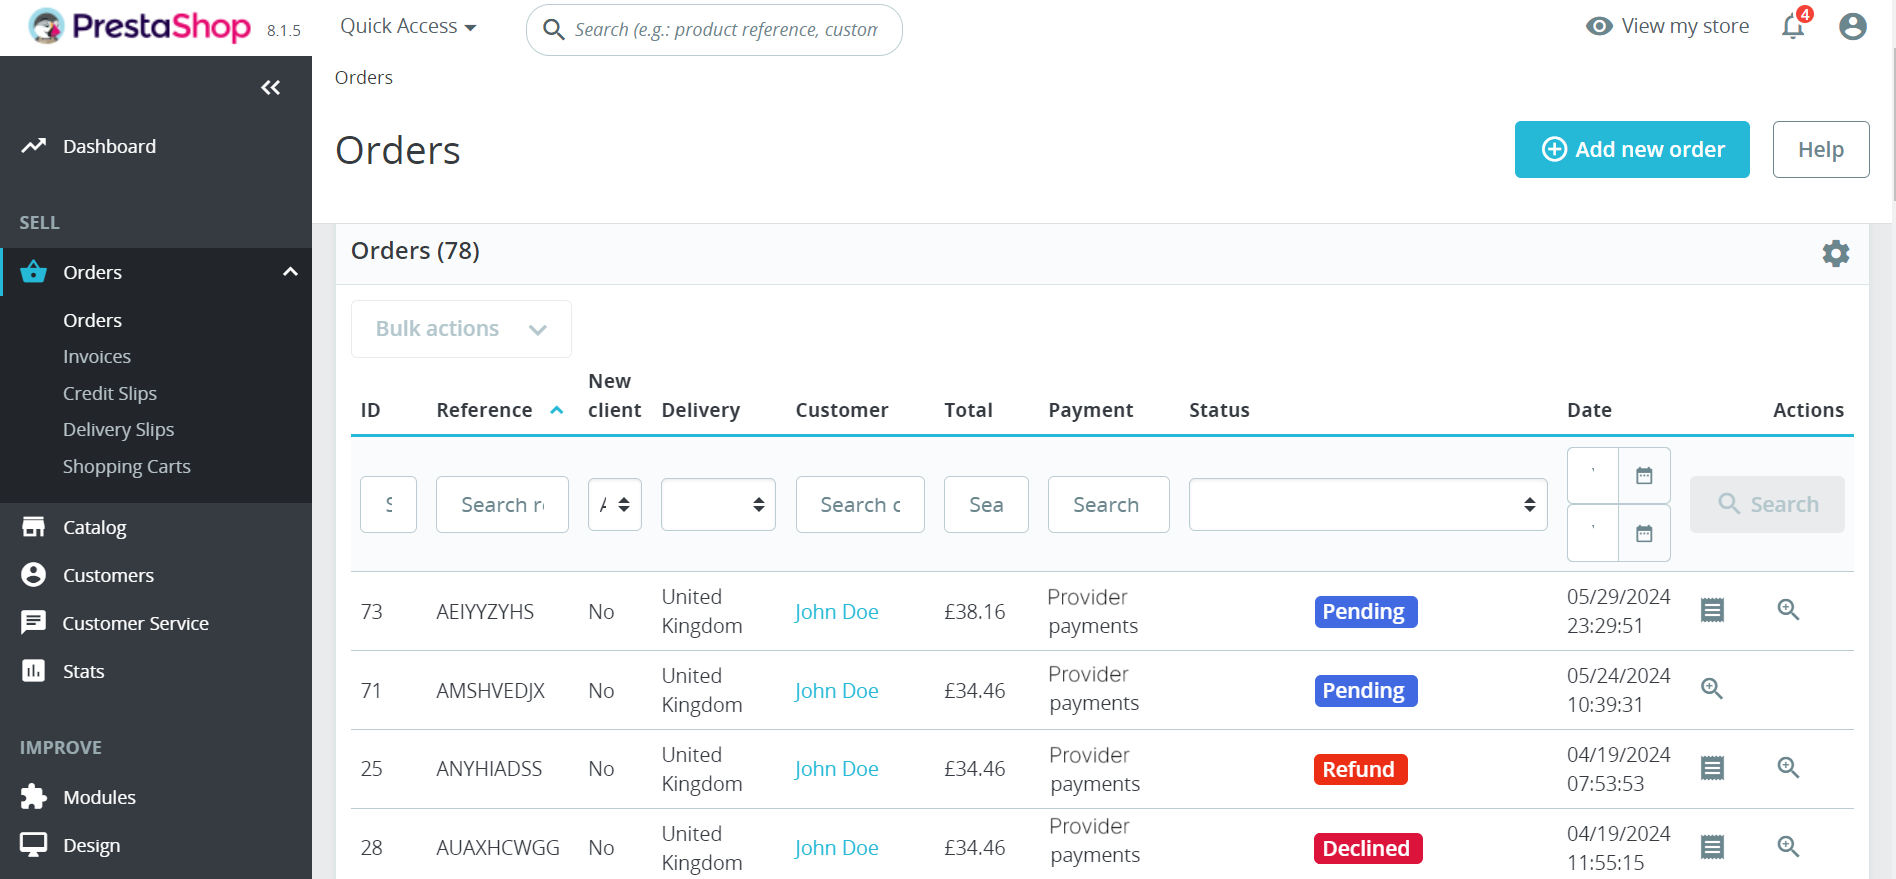This screenshot has width=1896, height=879.
Task: Expand the Bulk actions dropdown
Action: [461, 329]
